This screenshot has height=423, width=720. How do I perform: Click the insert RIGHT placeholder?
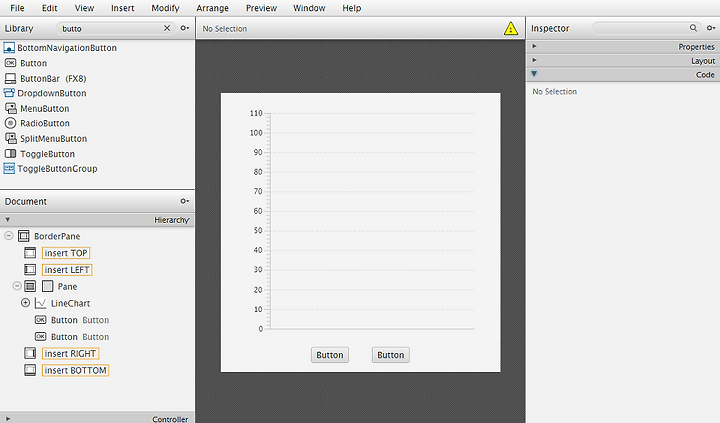tap(70, 353)
